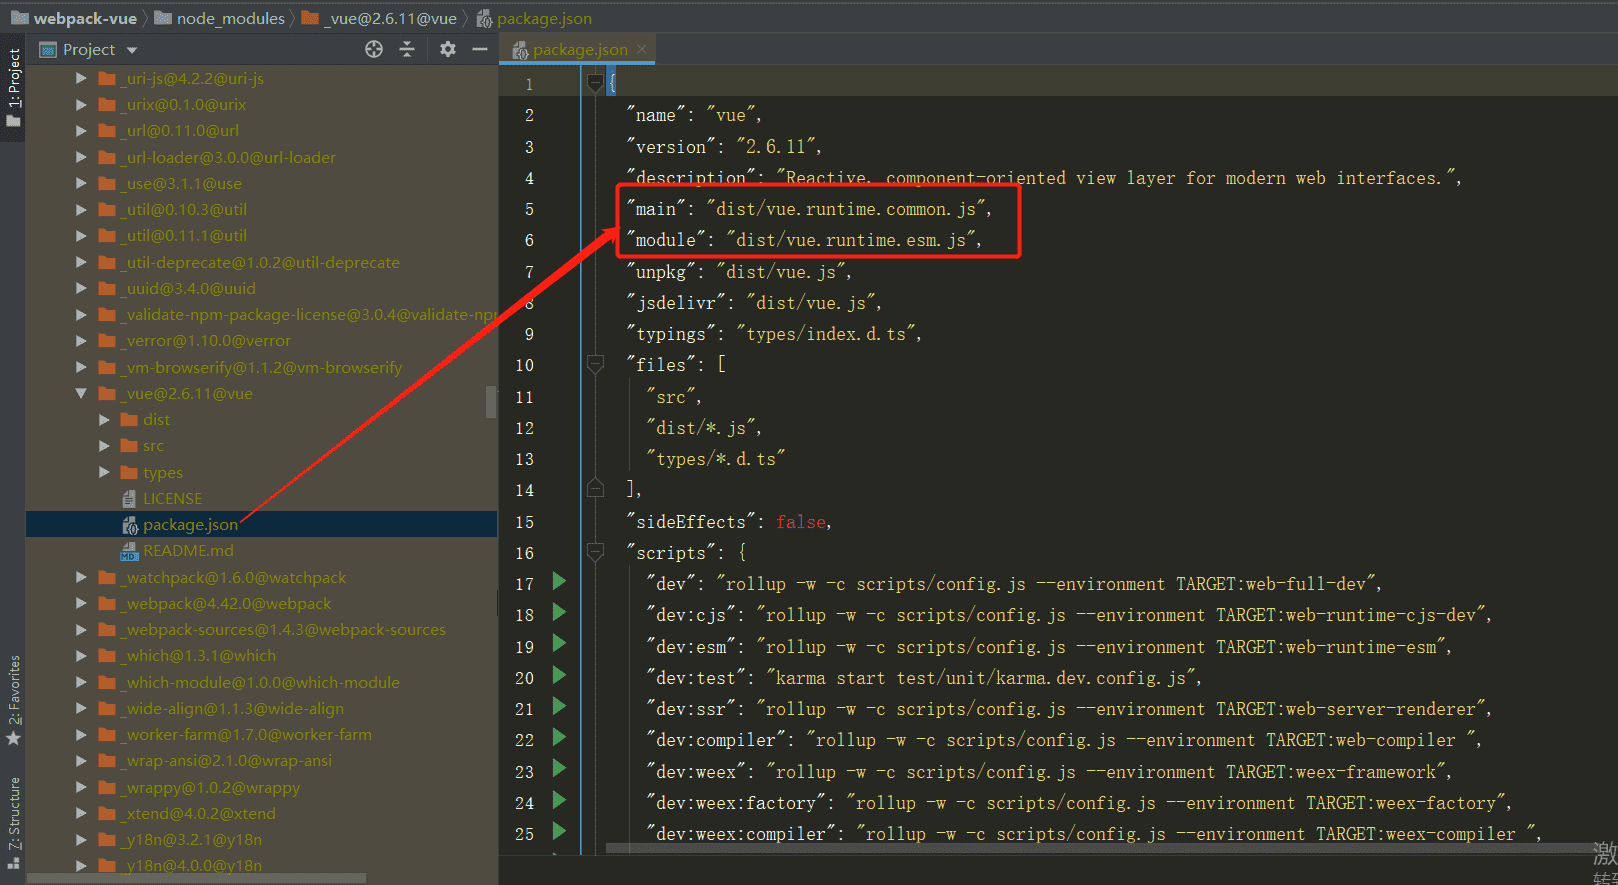
Task: Click the fold end marker on line 14
Action: [x=595, y=489]
